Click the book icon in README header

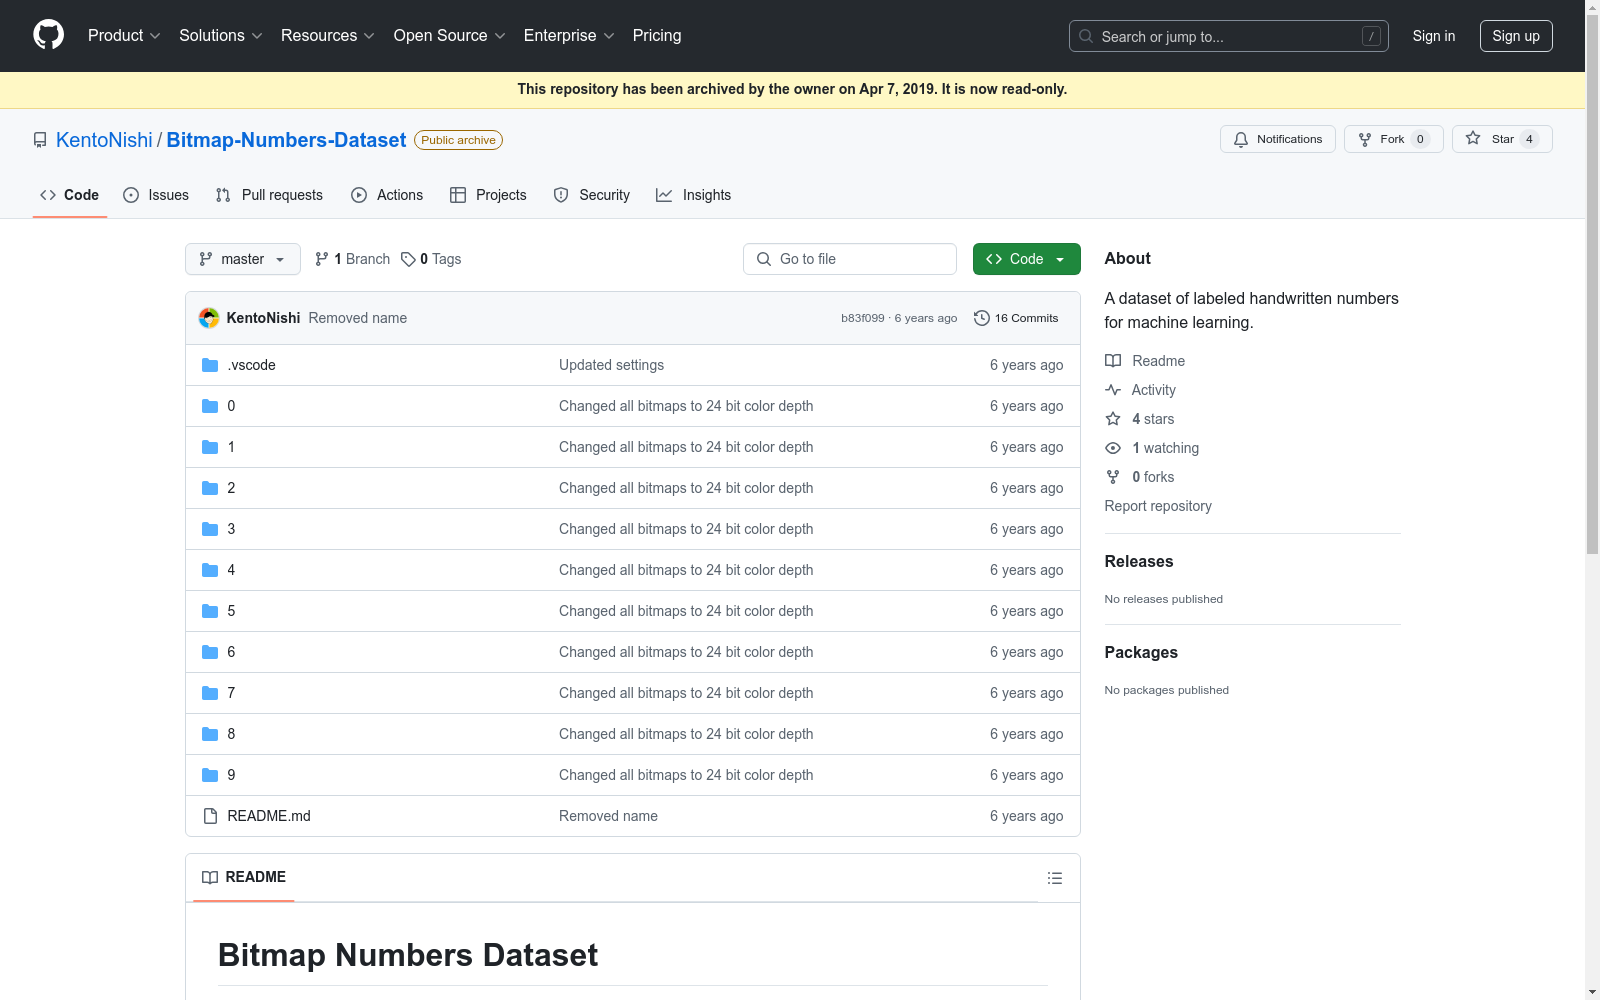210,877
